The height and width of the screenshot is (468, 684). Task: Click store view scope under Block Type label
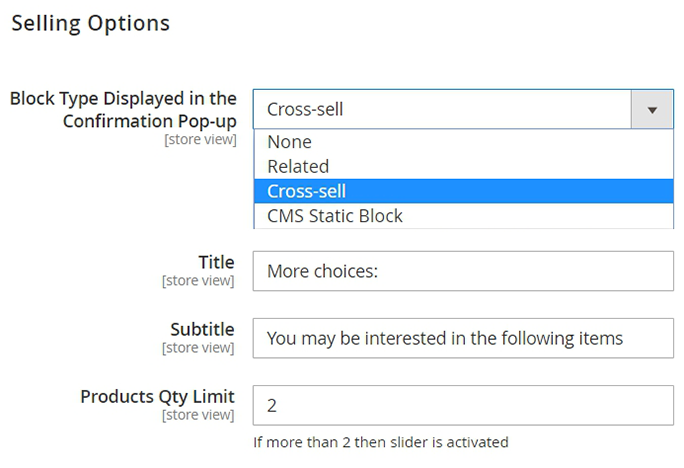(x=200, y=140)
